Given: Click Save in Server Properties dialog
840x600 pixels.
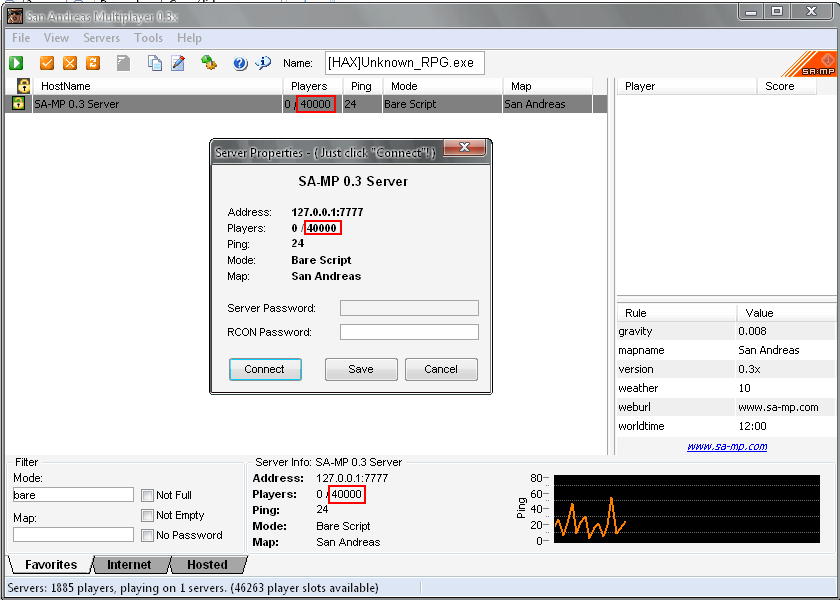Looking at the screenshot, I should click(361, 369).
